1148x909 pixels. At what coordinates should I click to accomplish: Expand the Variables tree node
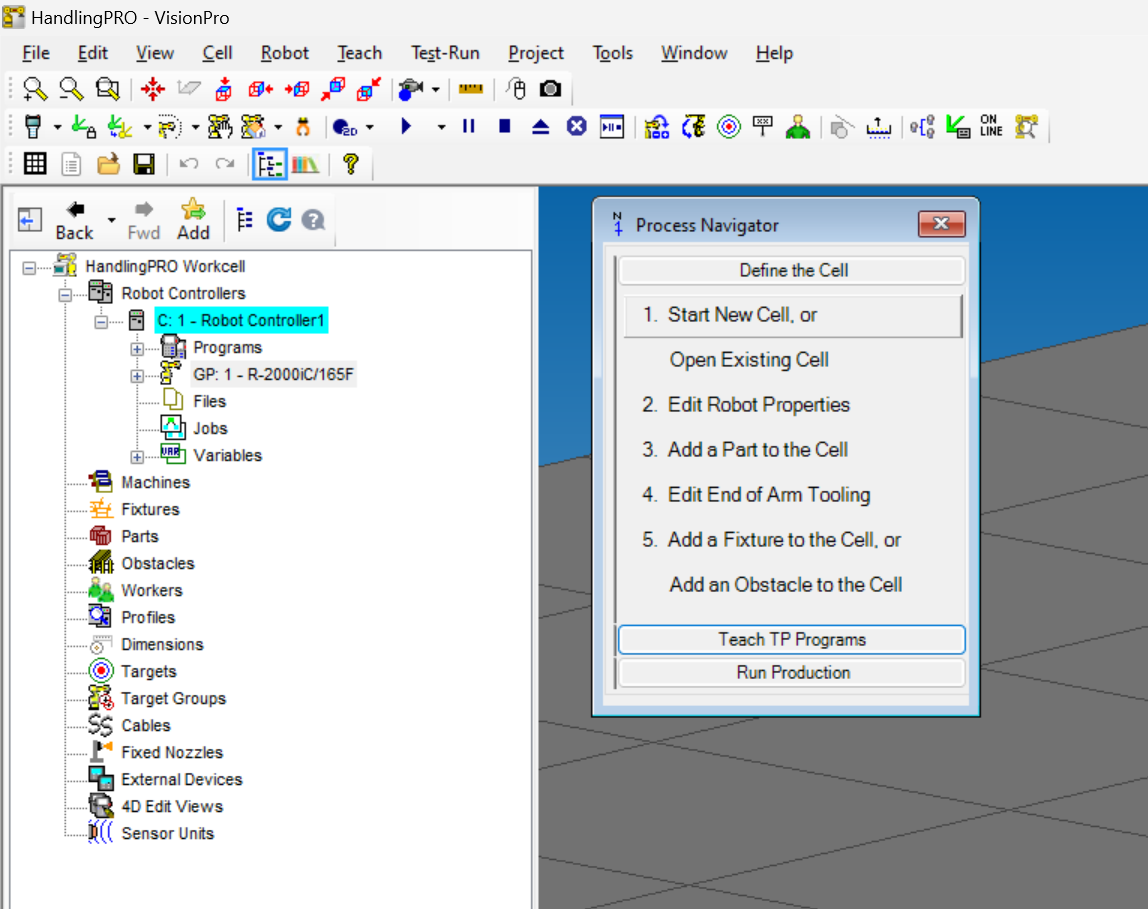(x=137, y=457)
